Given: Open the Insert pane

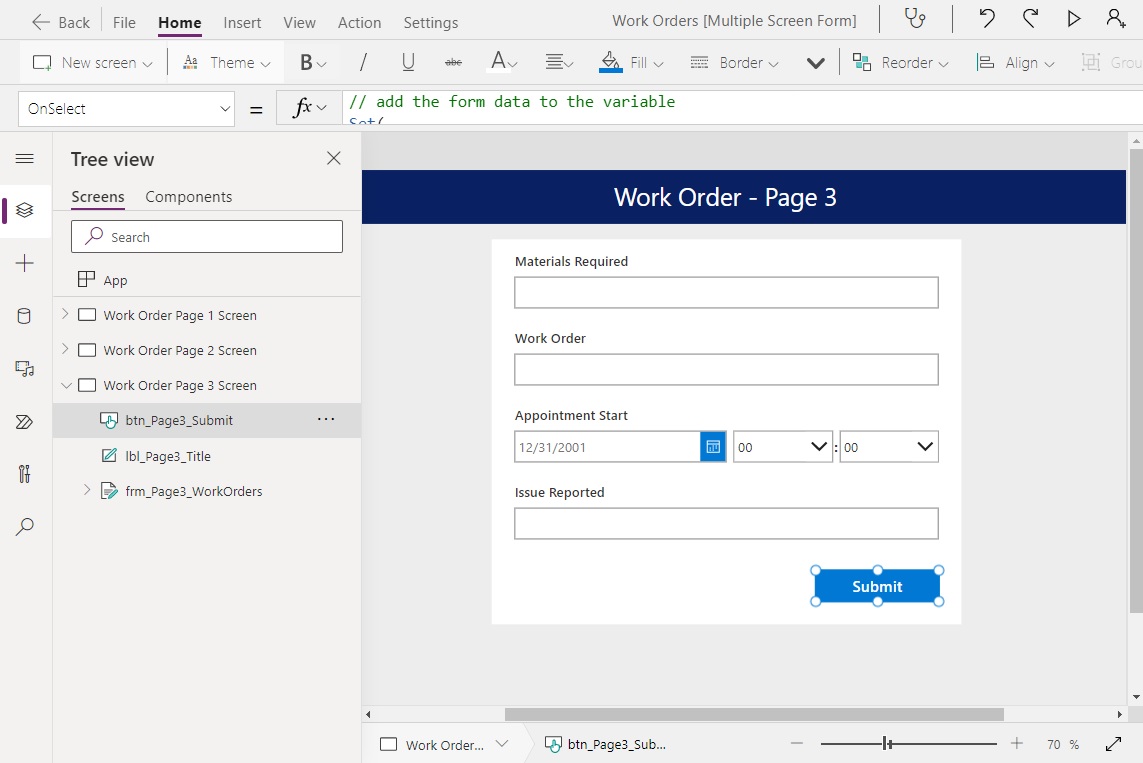Looking at the screenshot, I should (x=25, y=263).
